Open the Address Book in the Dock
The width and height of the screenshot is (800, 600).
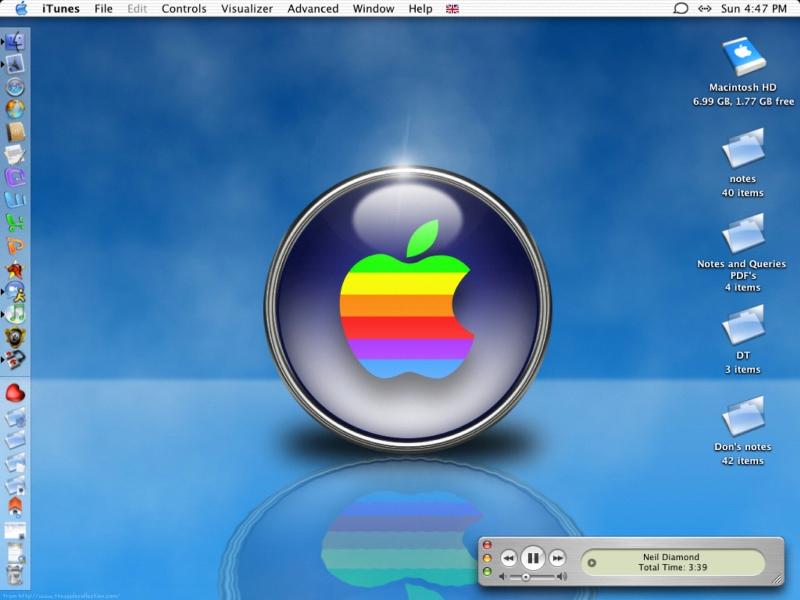pyautogui.click(x=15, y=132)
